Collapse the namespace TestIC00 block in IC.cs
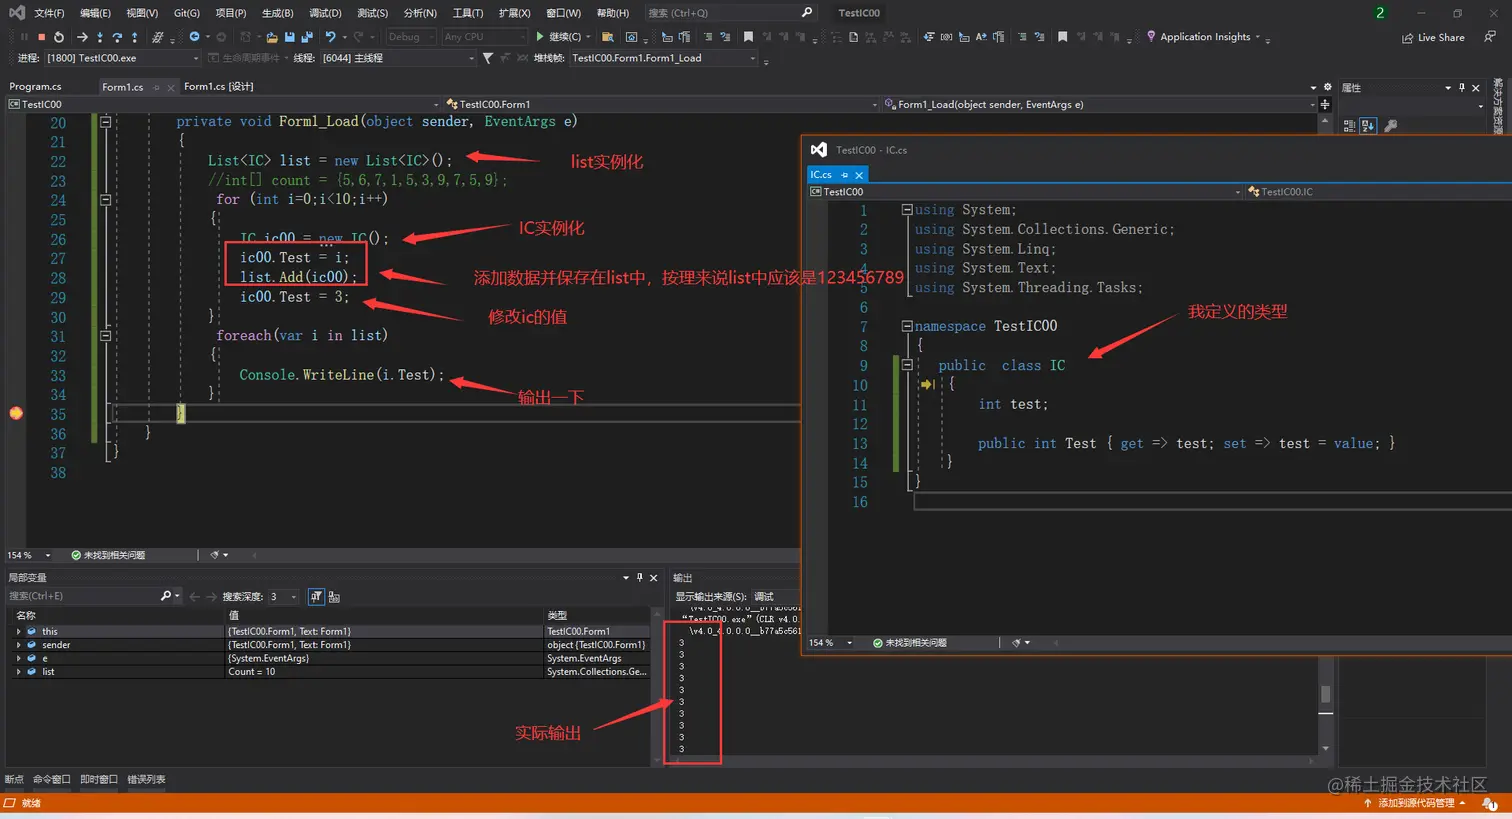1512x819 pixels. click(906, 326)
